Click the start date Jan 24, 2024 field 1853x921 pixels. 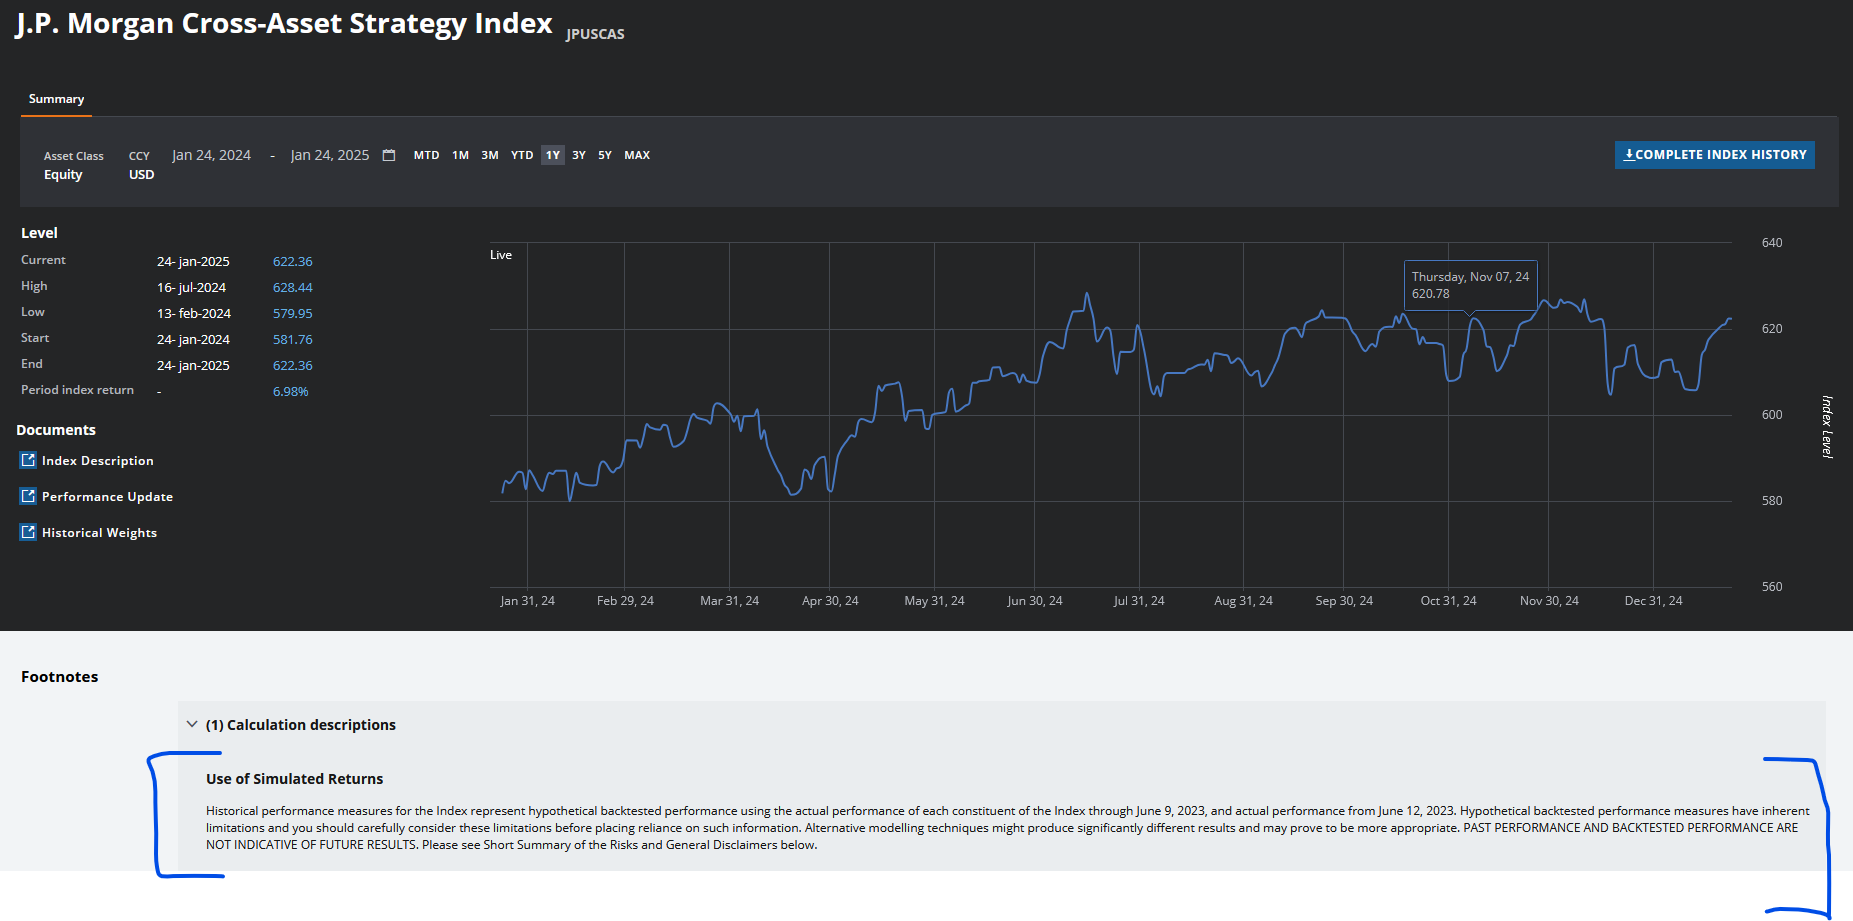click(x=211, y=155)
